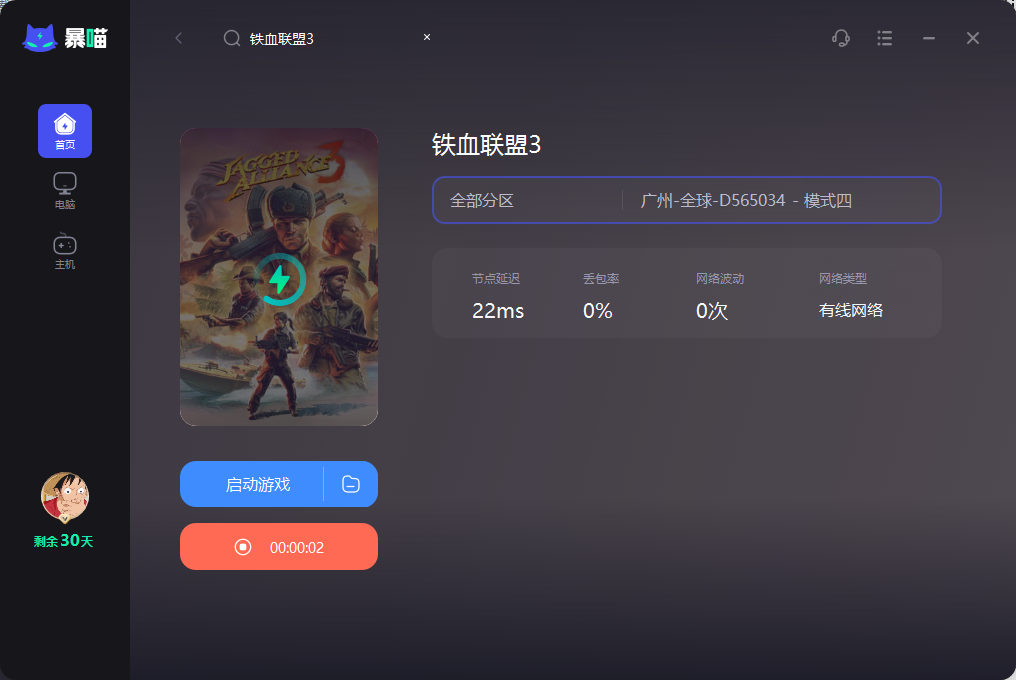Click the lightning acceleration icon on cover
1016x680 pixels.
pyautogui.click(x=279, y=279)
